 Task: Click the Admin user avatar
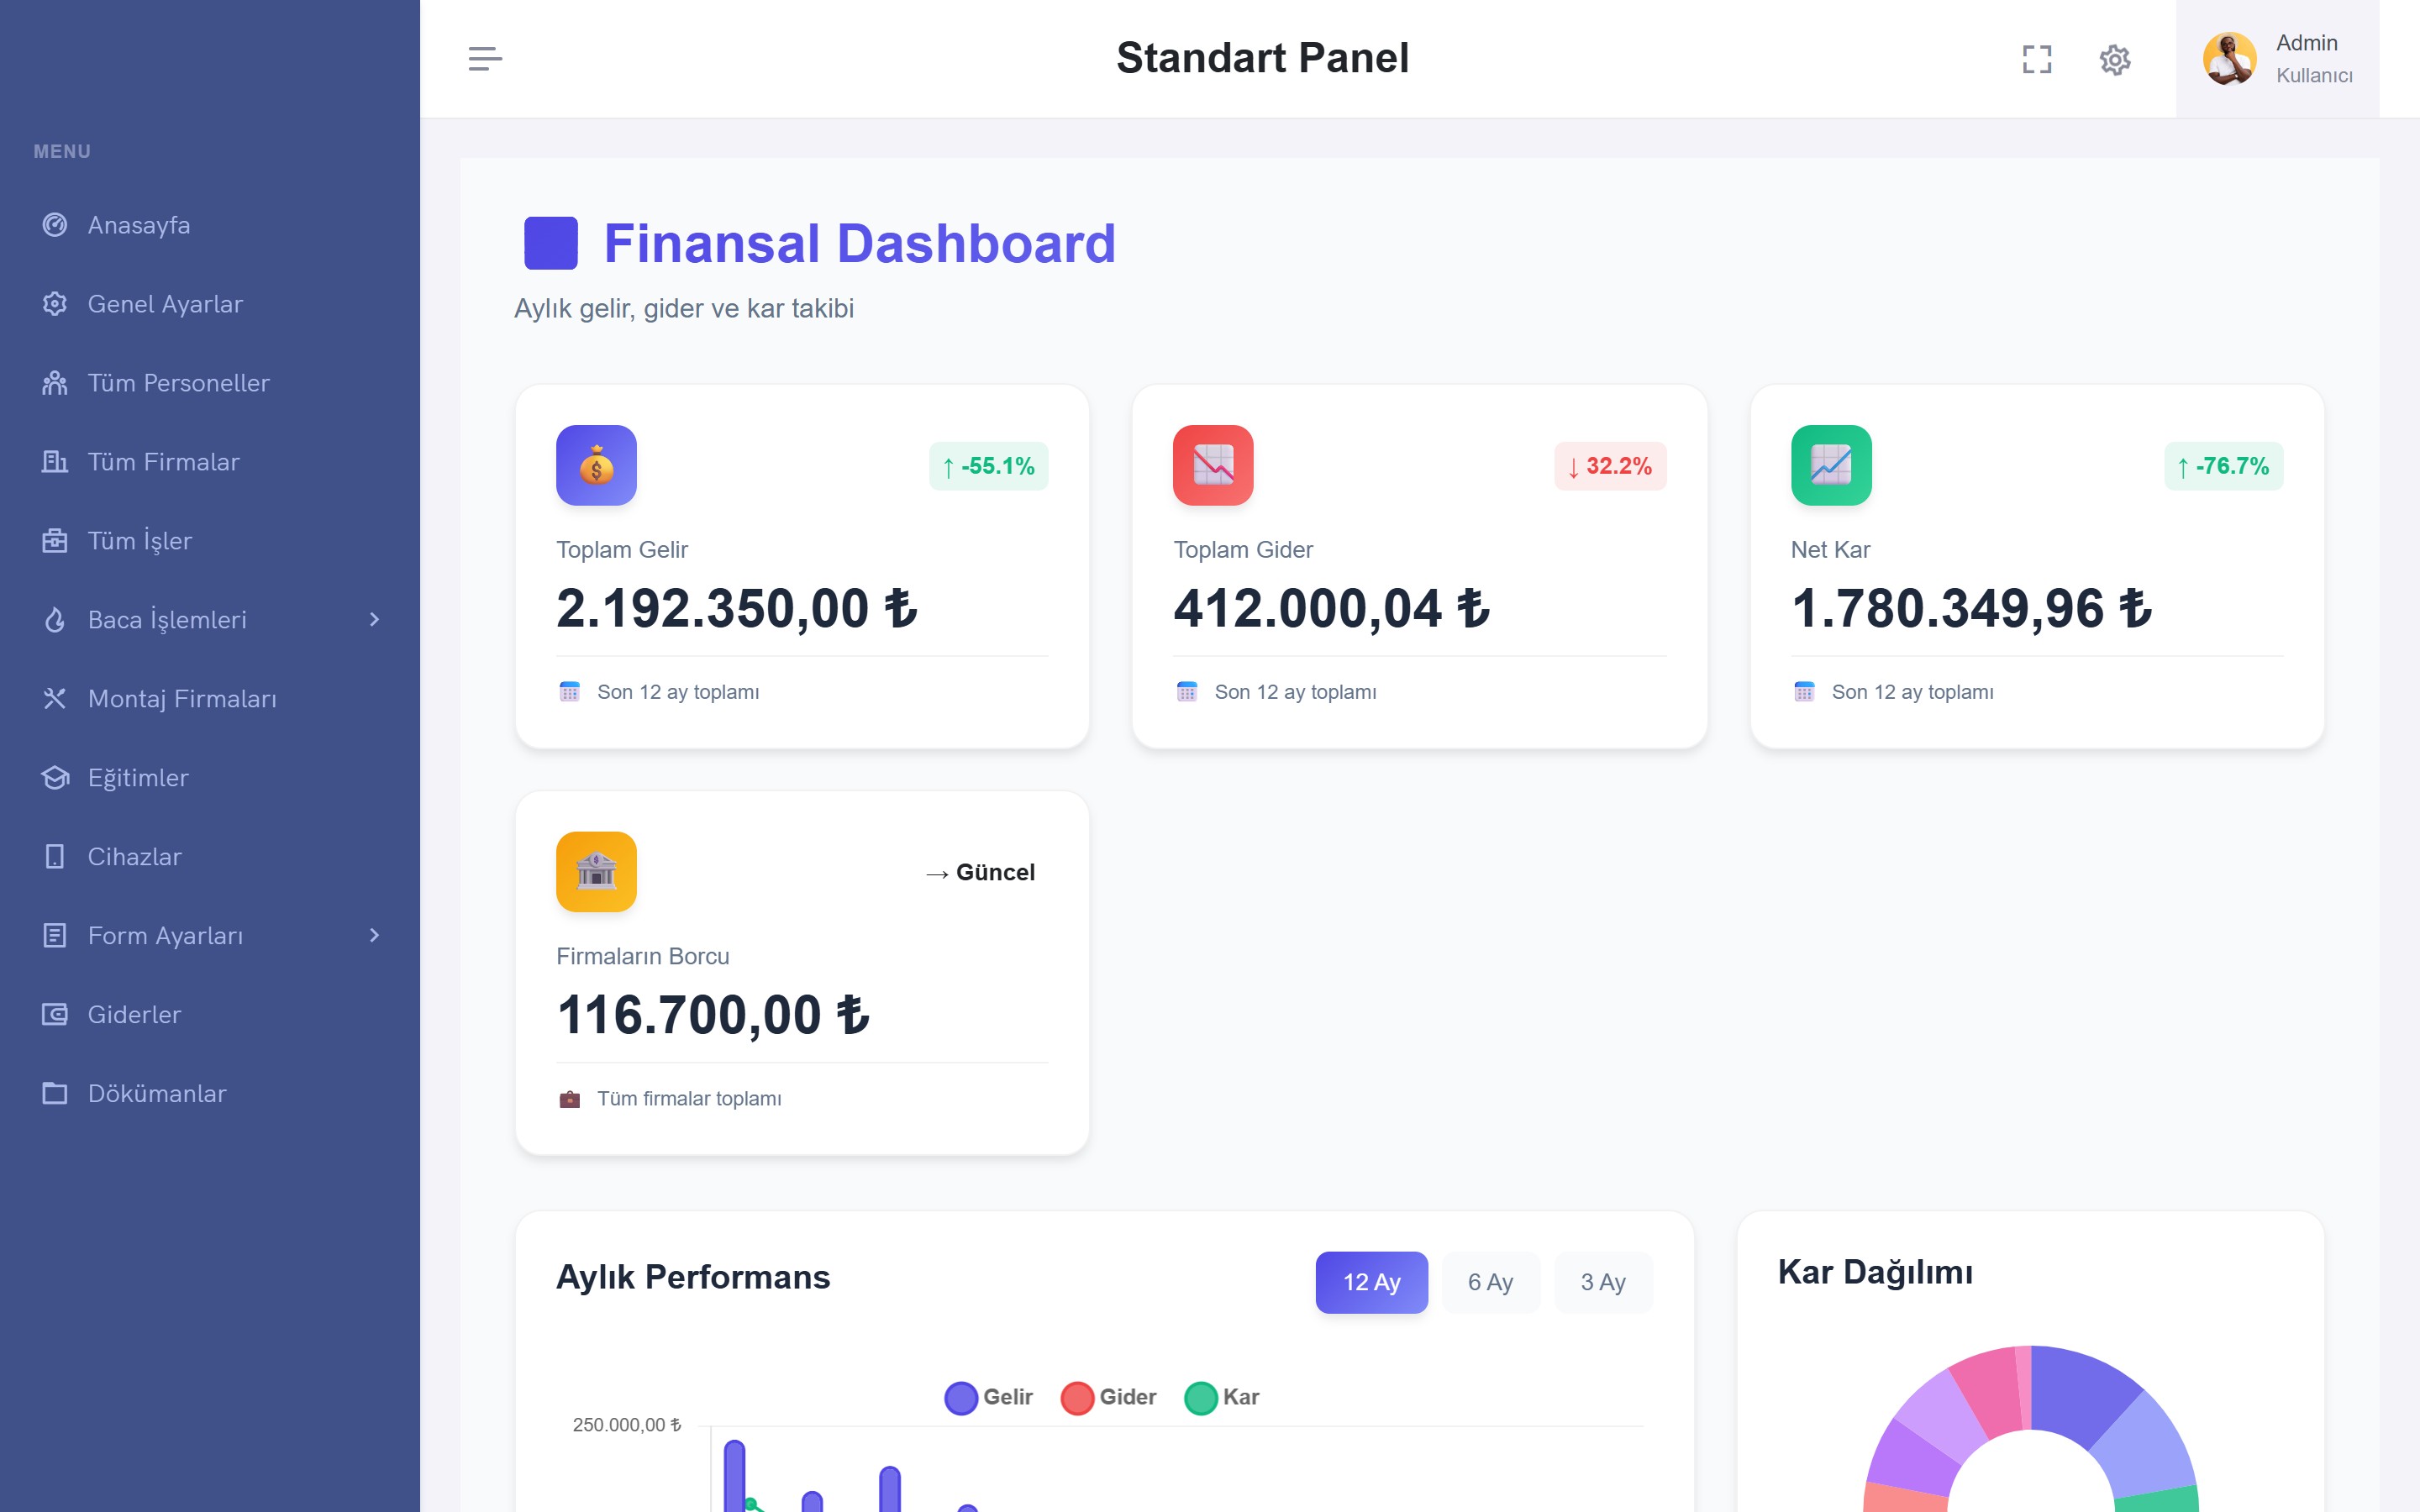(x=2229, y=59)
